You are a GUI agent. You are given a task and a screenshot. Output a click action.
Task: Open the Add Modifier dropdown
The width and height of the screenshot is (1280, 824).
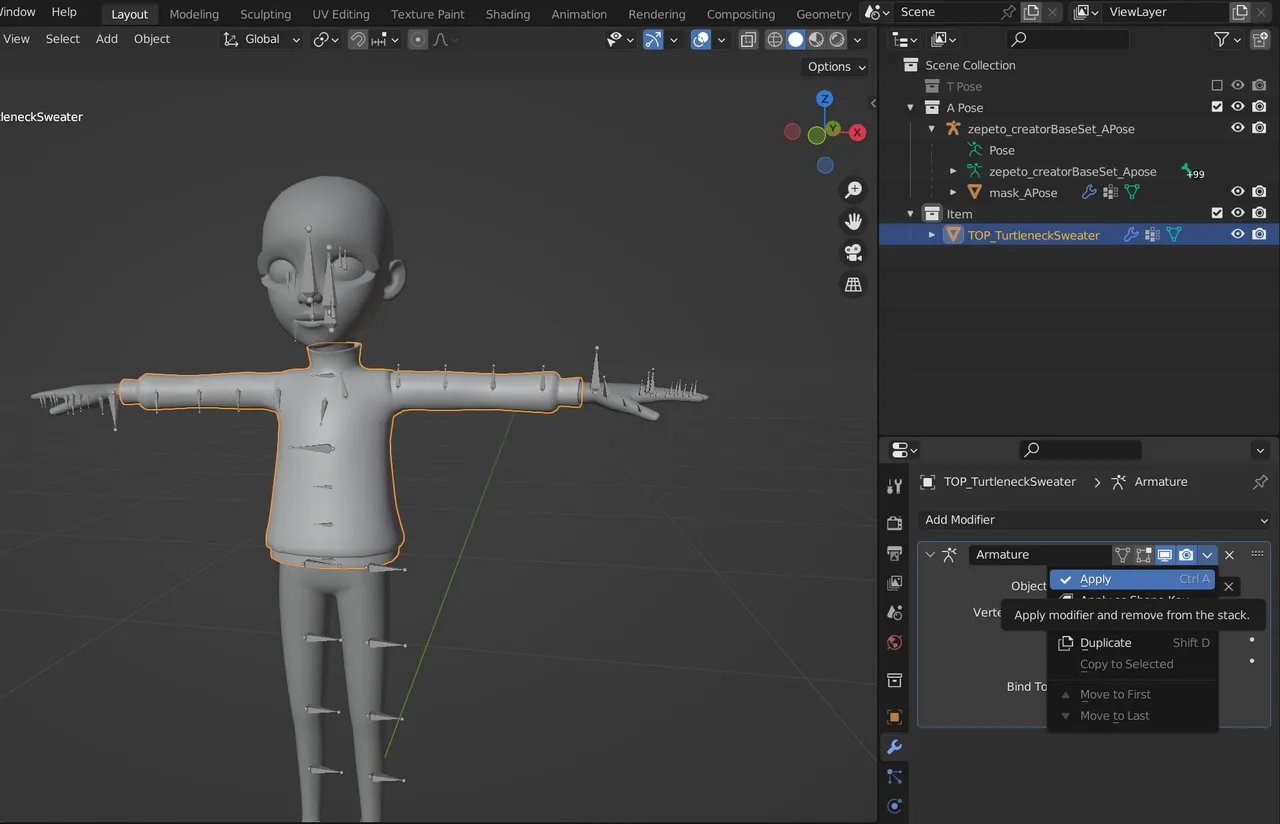coord(1093,519)
